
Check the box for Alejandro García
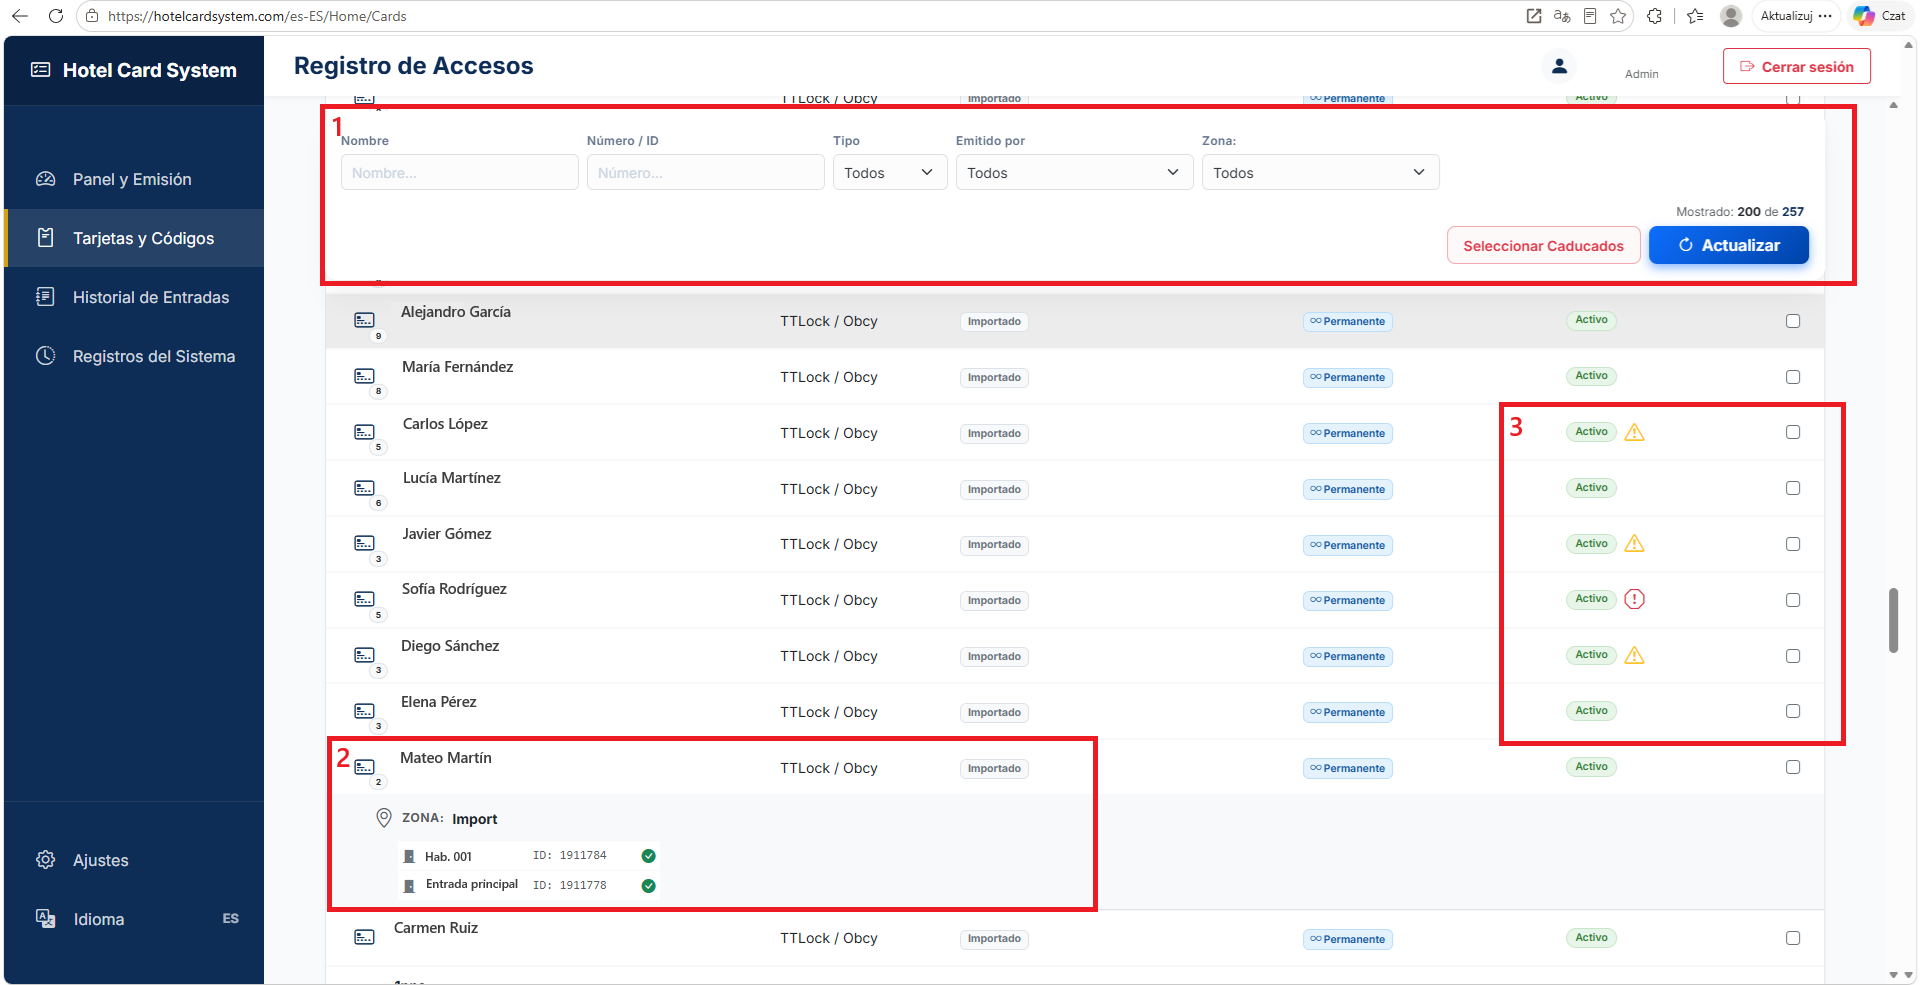point(1793,321)
